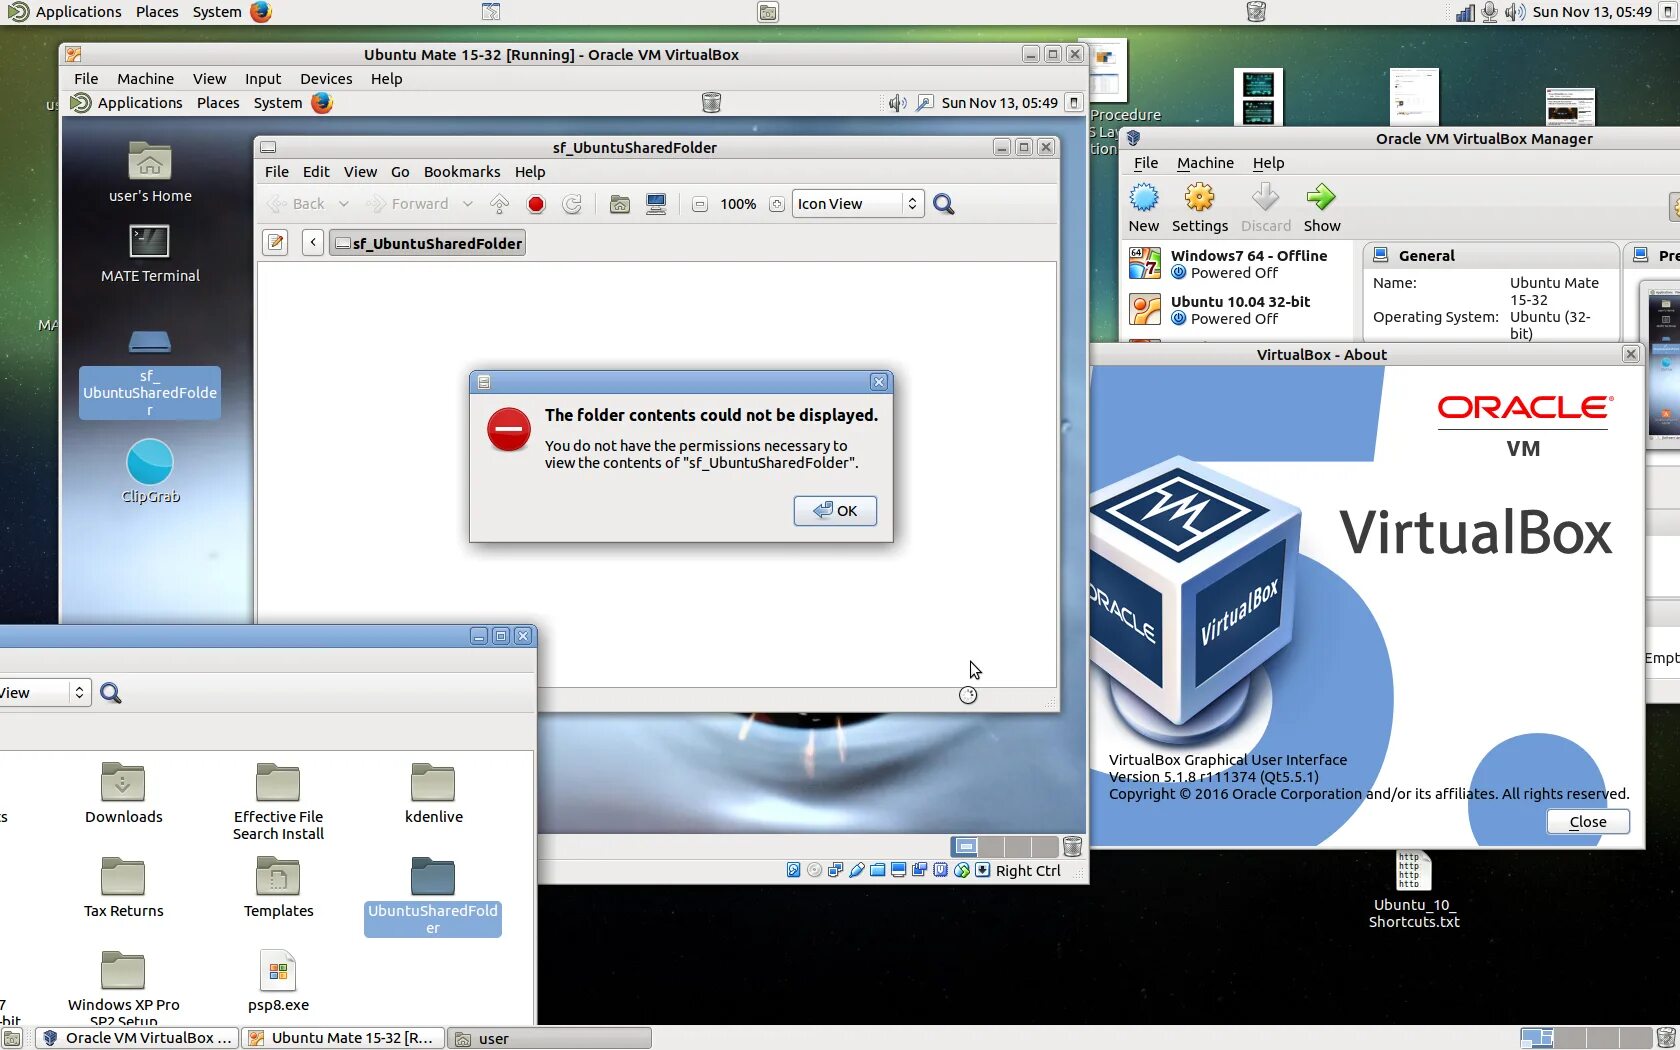Image resolution: width=1680 pixels, height=1050 pixels.
Task: Click the Computer icon in file manager toolbar
Action: coord(656,204)
